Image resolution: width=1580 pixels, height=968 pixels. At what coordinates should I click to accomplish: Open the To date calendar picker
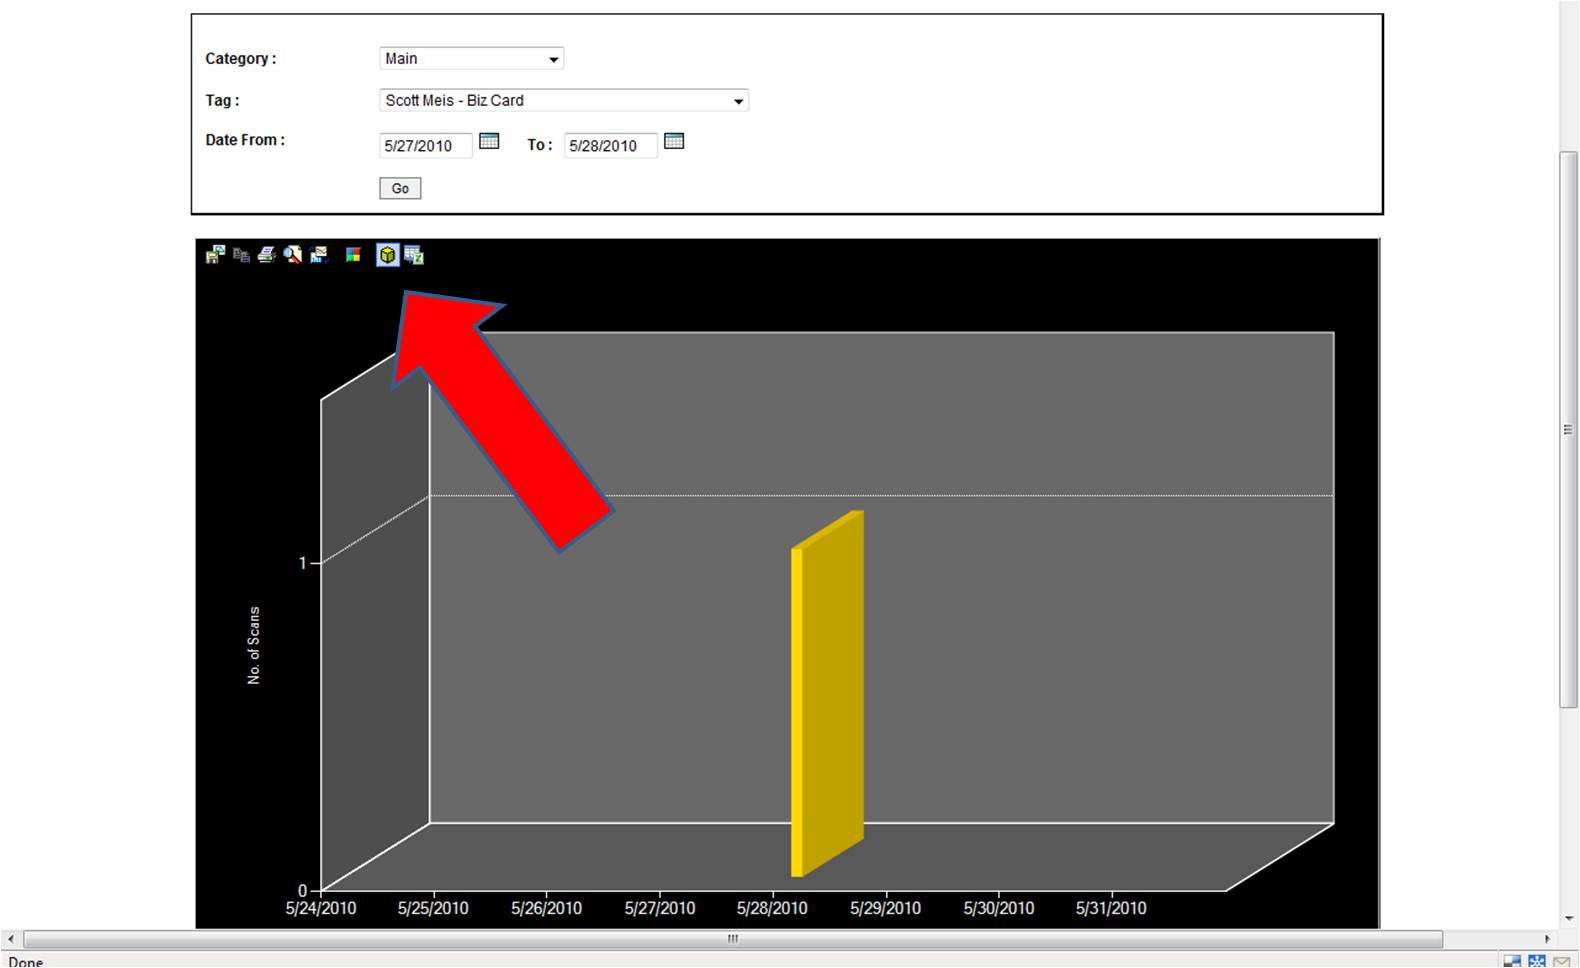[674, 141]
